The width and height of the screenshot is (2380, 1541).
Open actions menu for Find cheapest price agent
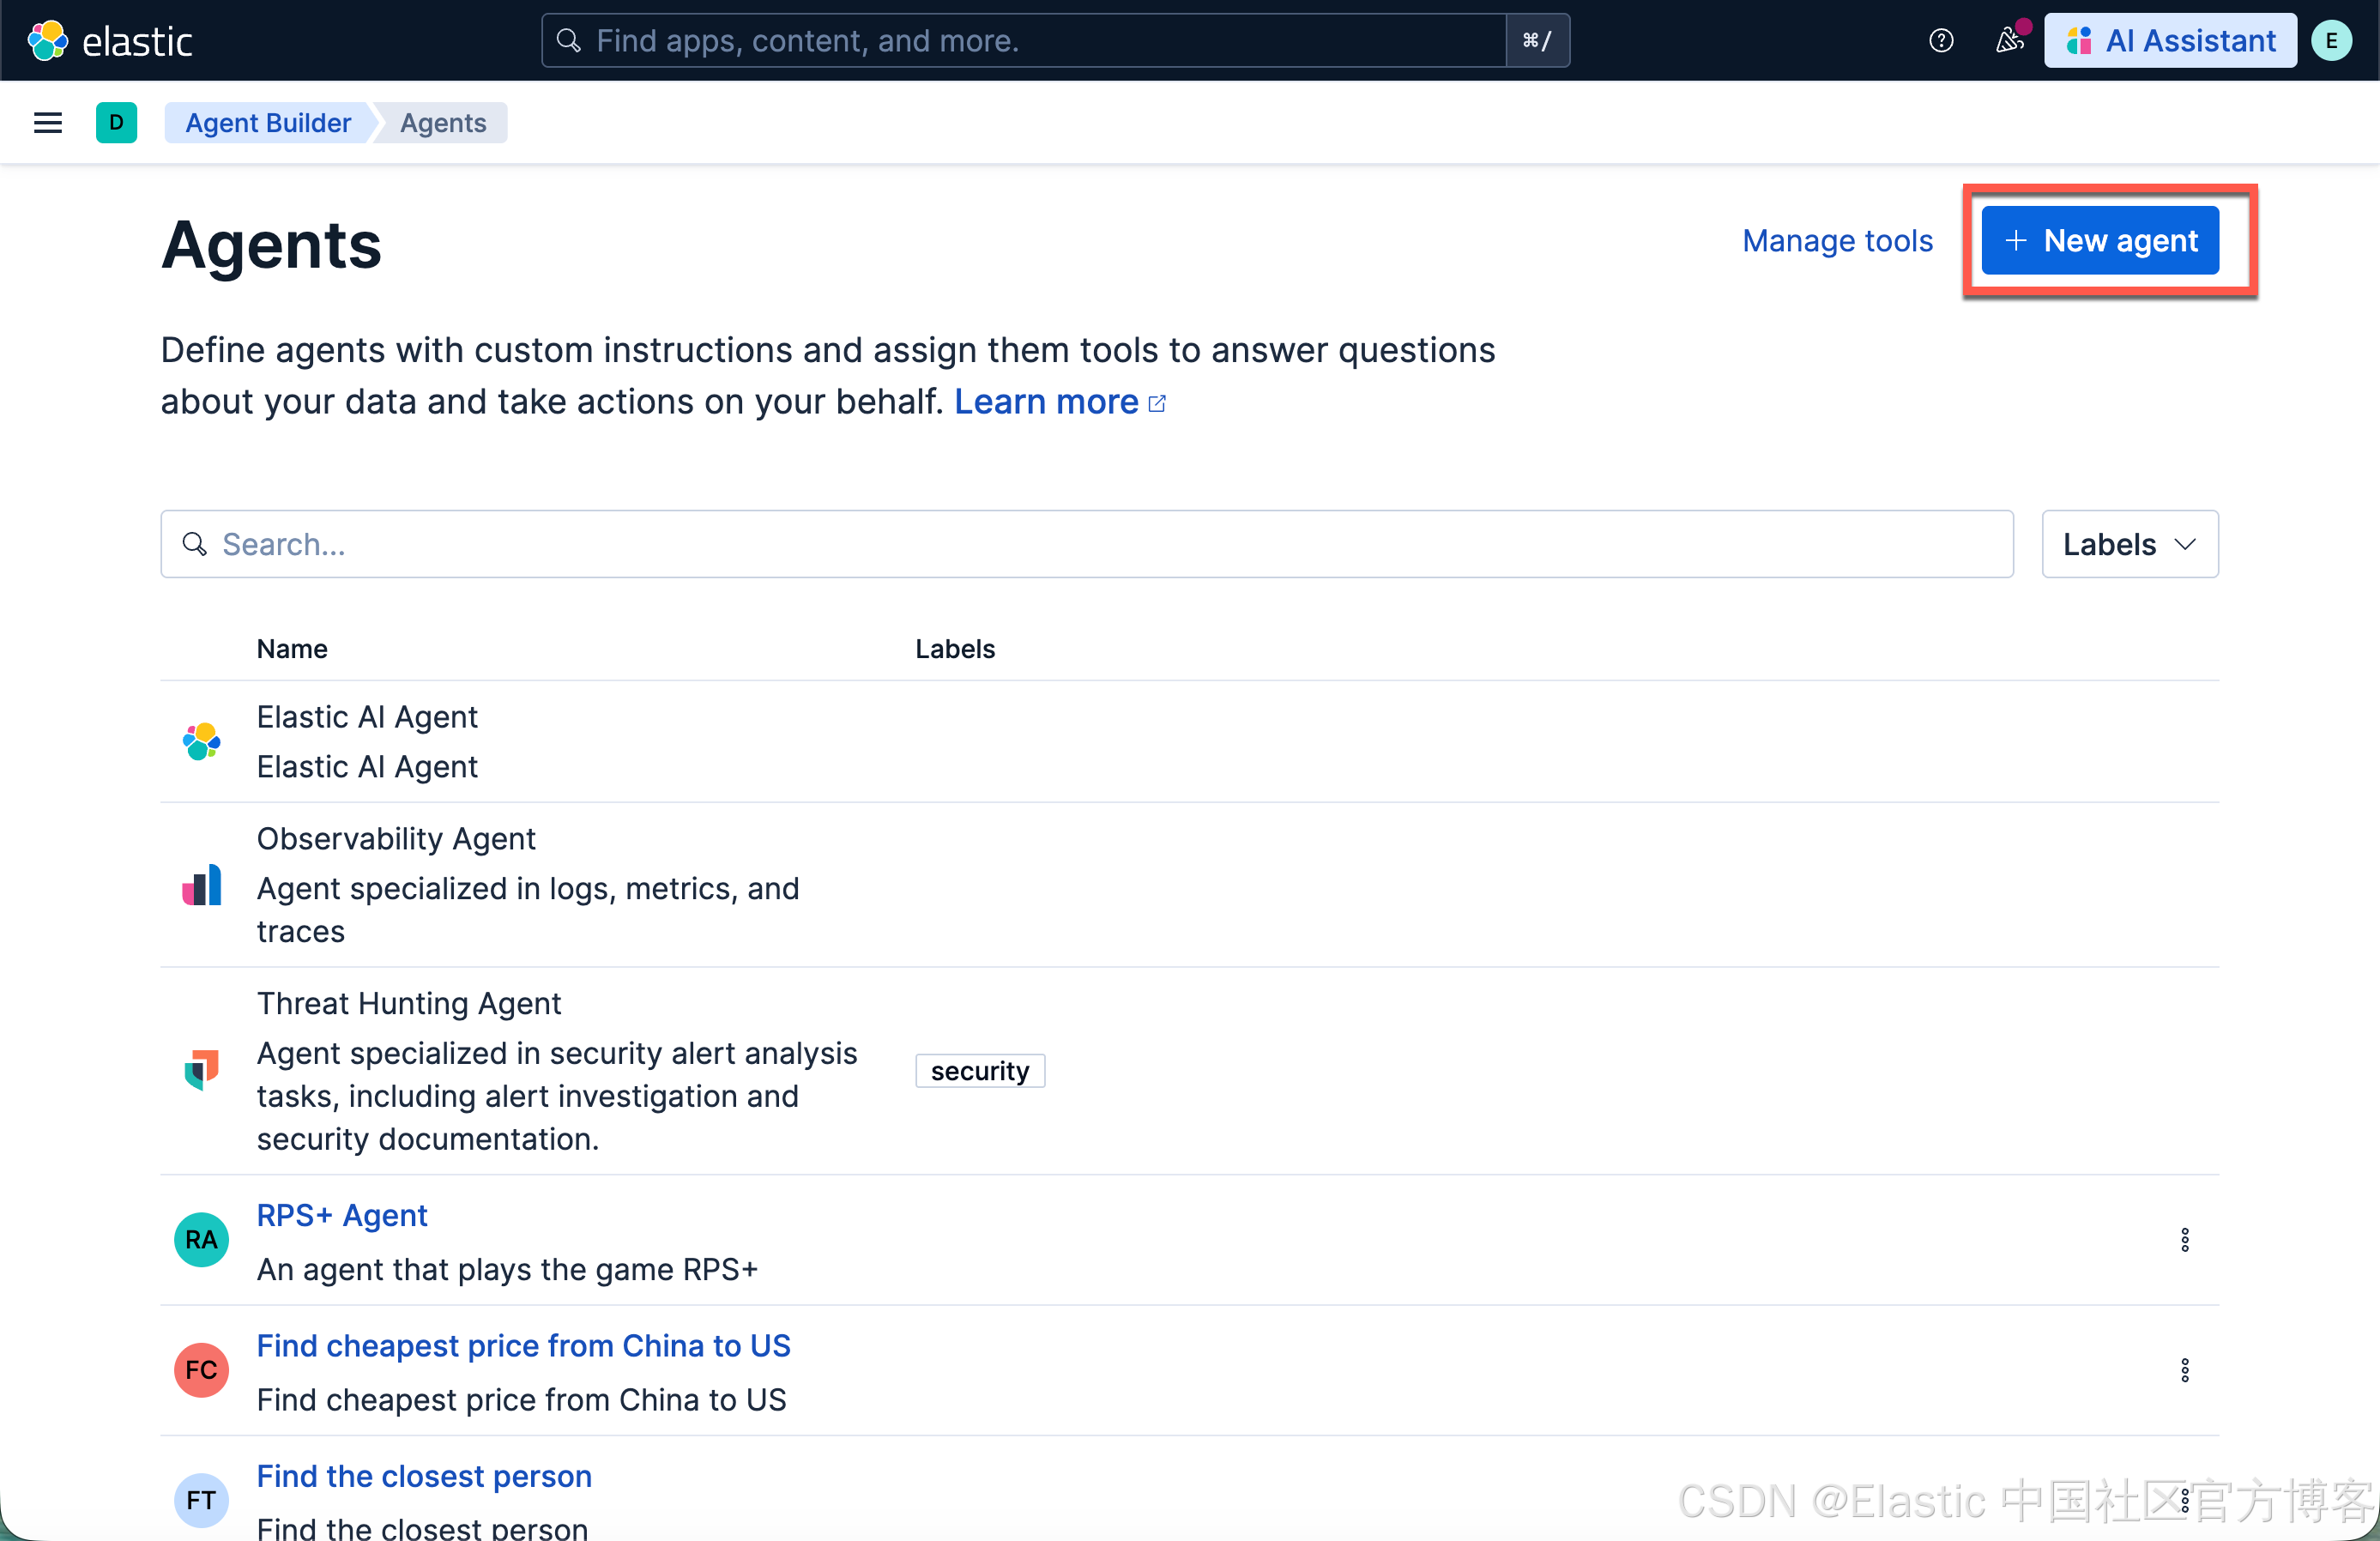click(x=2184, y=1370)
